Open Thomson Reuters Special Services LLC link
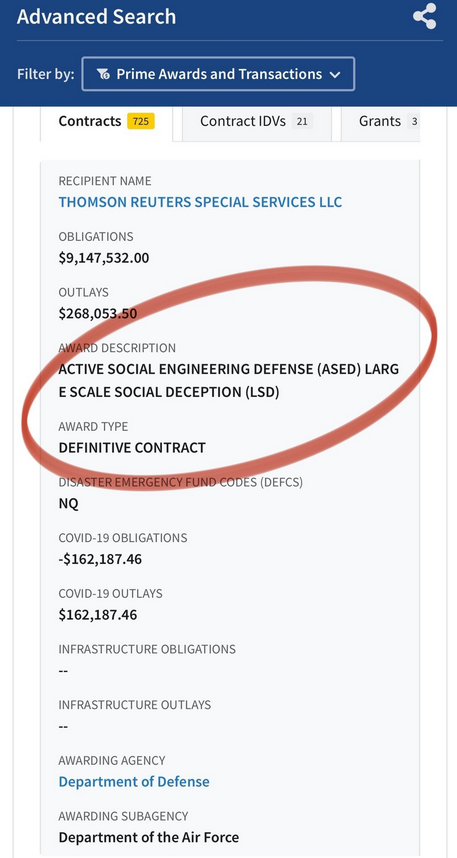457x858 pixels. click(200, 202)
